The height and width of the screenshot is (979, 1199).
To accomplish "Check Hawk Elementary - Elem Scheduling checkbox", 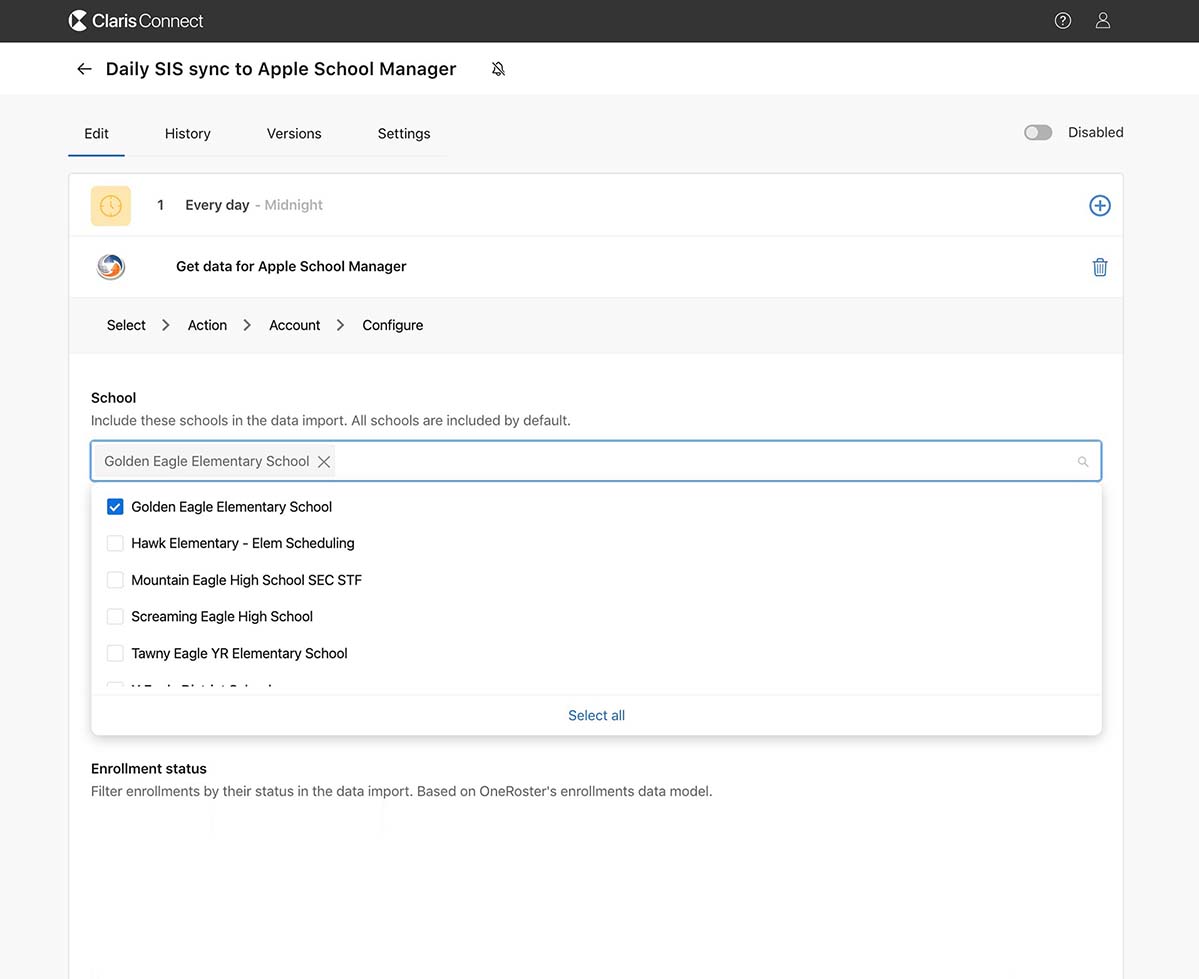I will coord(115,543).
